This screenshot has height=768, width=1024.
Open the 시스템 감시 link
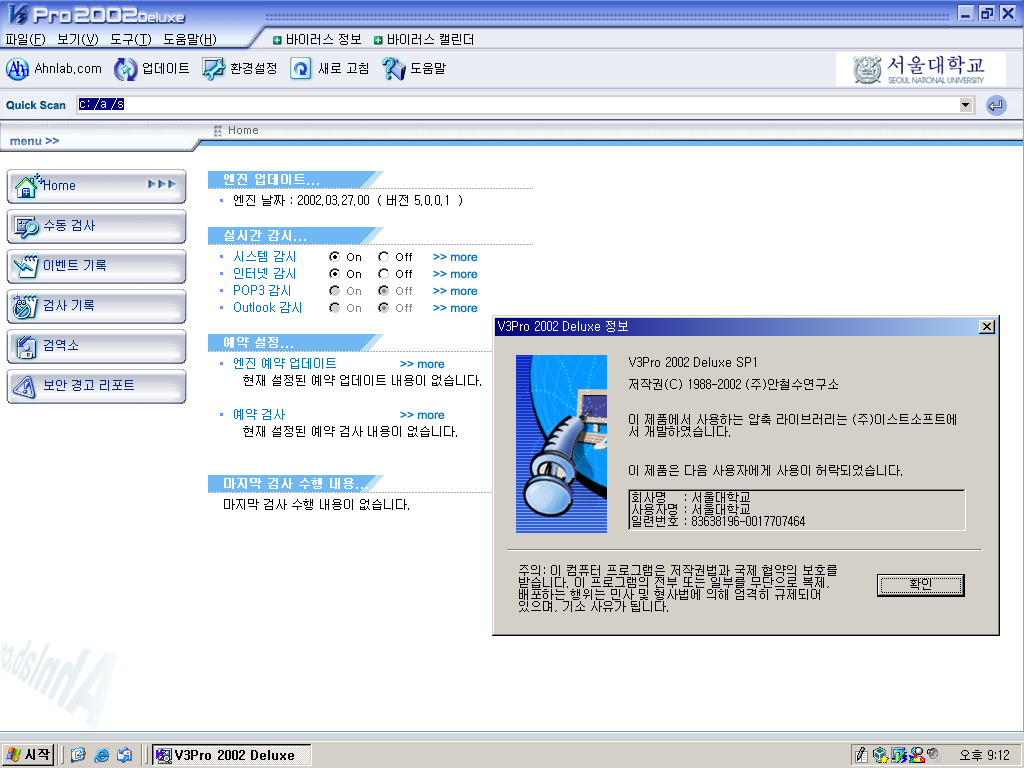point(264,257)
